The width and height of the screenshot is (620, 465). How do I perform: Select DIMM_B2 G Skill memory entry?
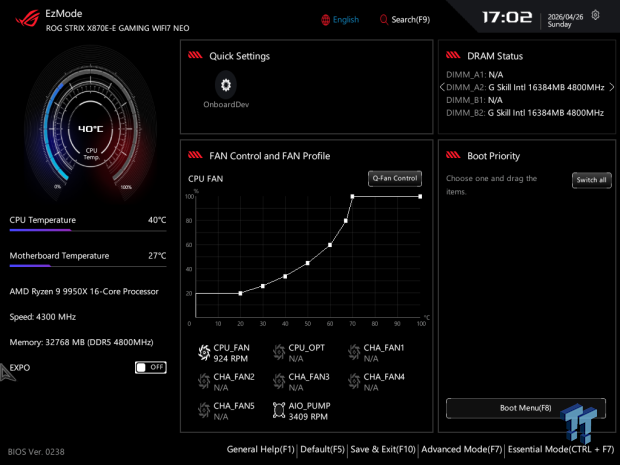(x=525, y=113)
